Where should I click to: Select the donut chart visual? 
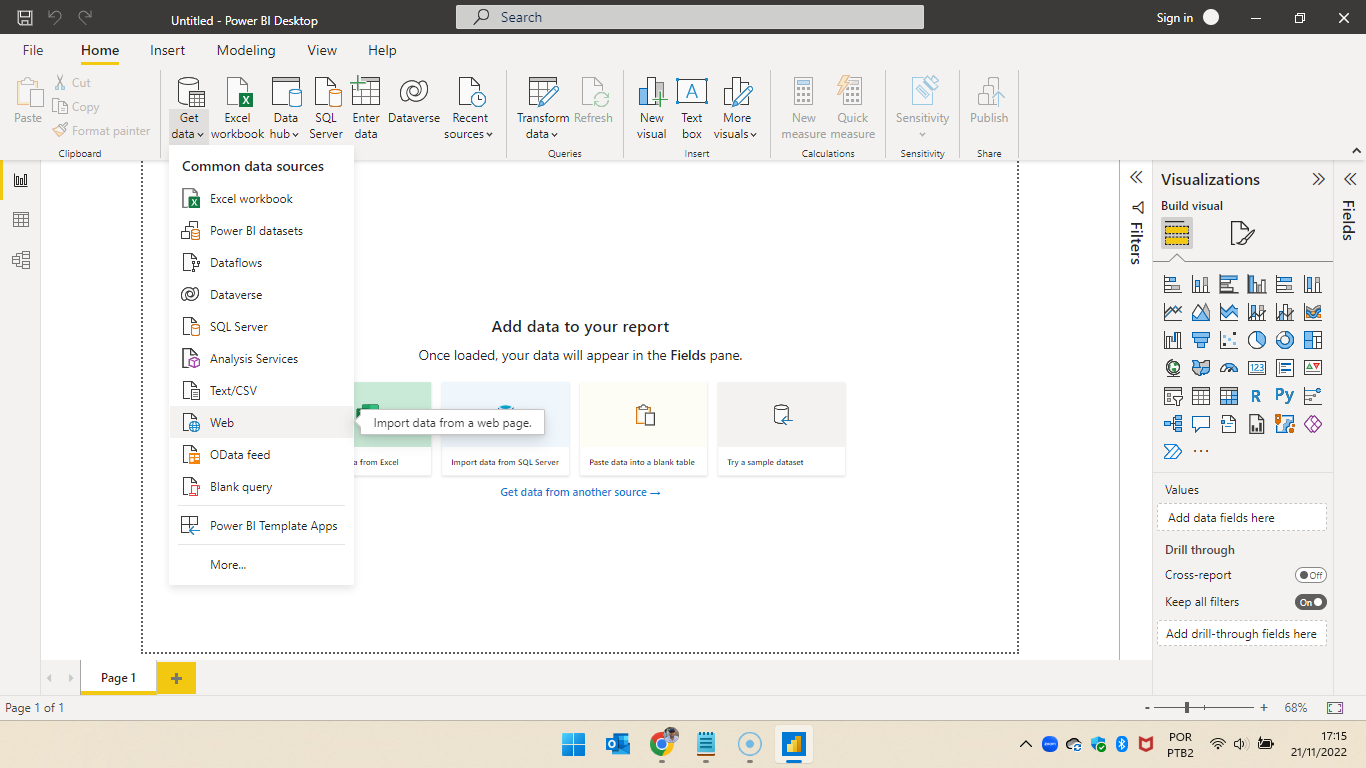pos(1285,340)
